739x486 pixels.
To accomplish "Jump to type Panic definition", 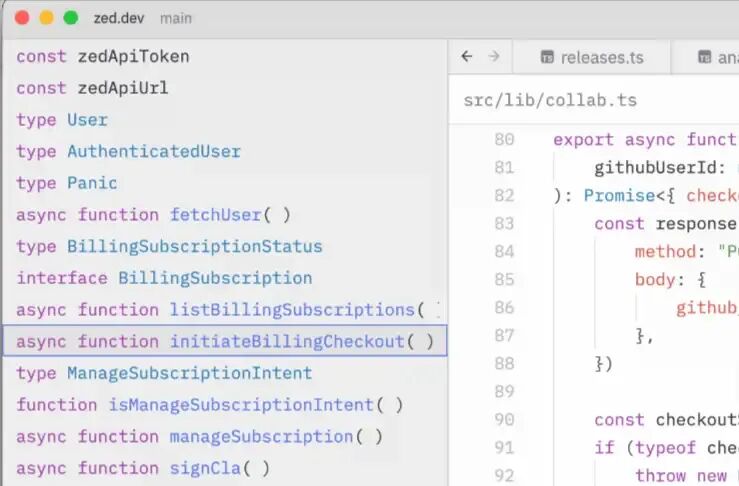I will 225,183.
